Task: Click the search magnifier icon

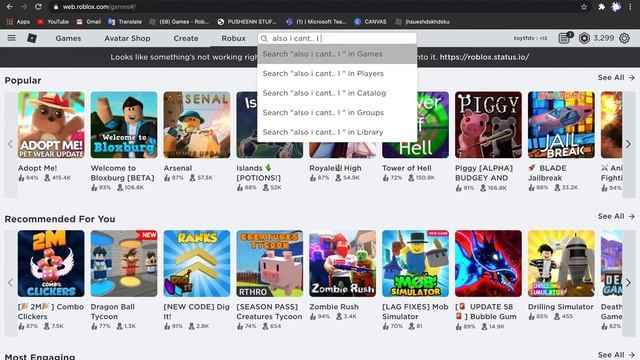Action: pos(264,38)
